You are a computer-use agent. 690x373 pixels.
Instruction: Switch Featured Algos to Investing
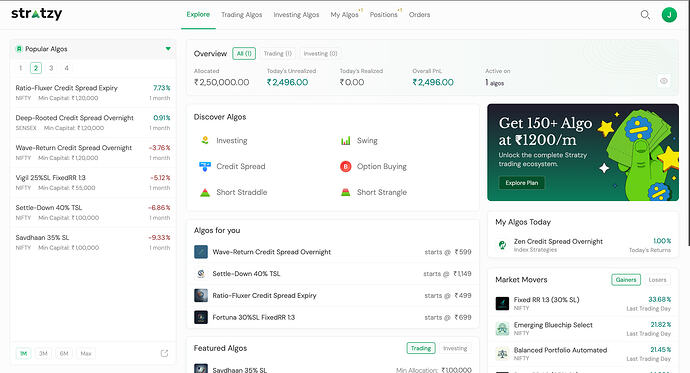[x=455, y=348]
